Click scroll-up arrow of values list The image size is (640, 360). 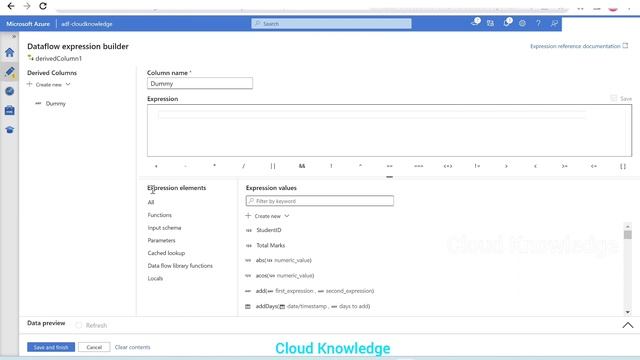(x=628, y=226)
